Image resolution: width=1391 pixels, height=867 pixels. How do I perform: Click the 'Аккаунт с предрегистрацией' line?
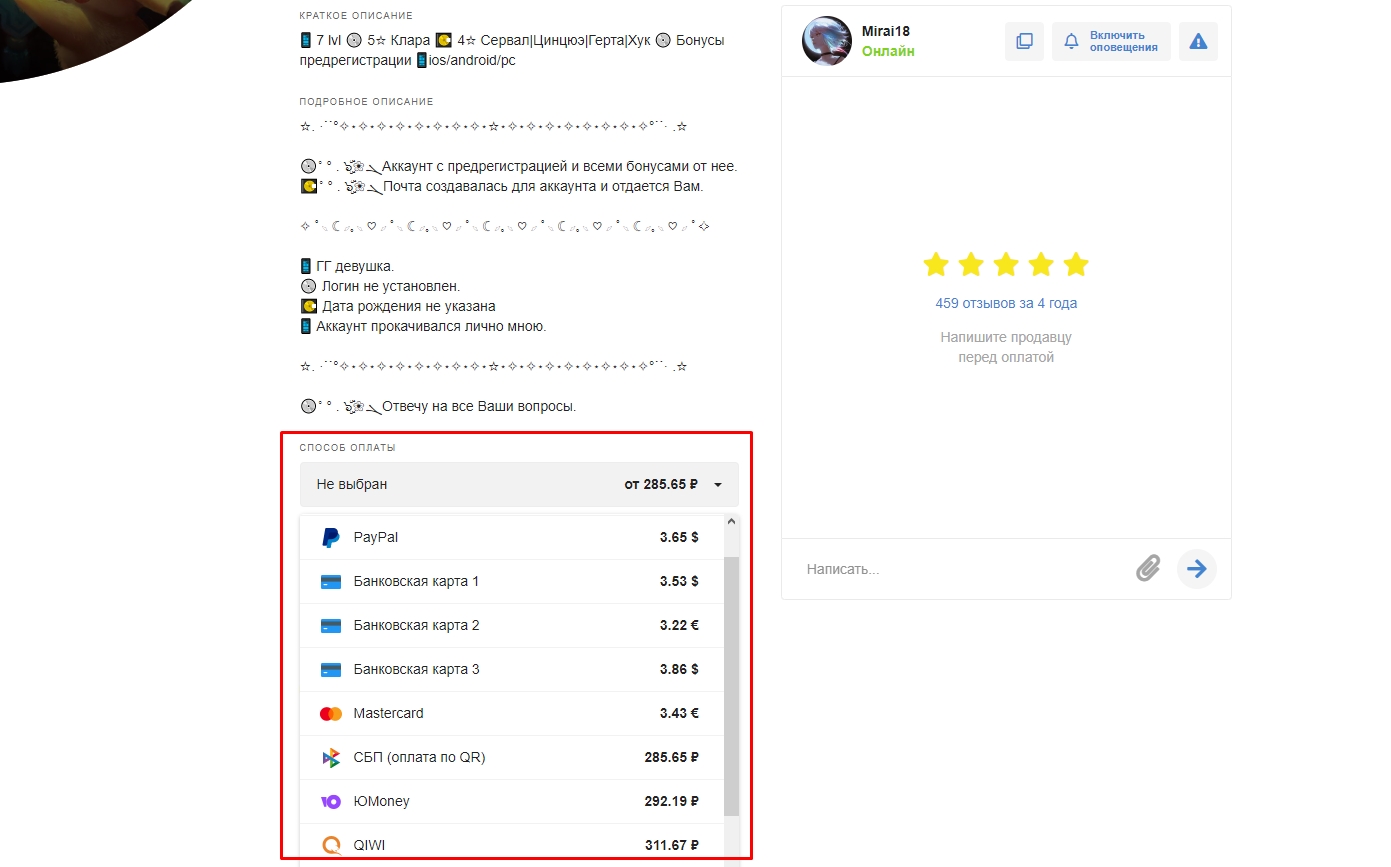(x=519, y=166)
